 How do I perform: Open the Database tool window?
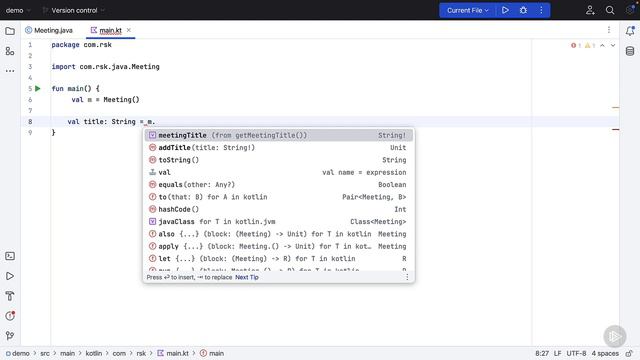click(630, 51)
